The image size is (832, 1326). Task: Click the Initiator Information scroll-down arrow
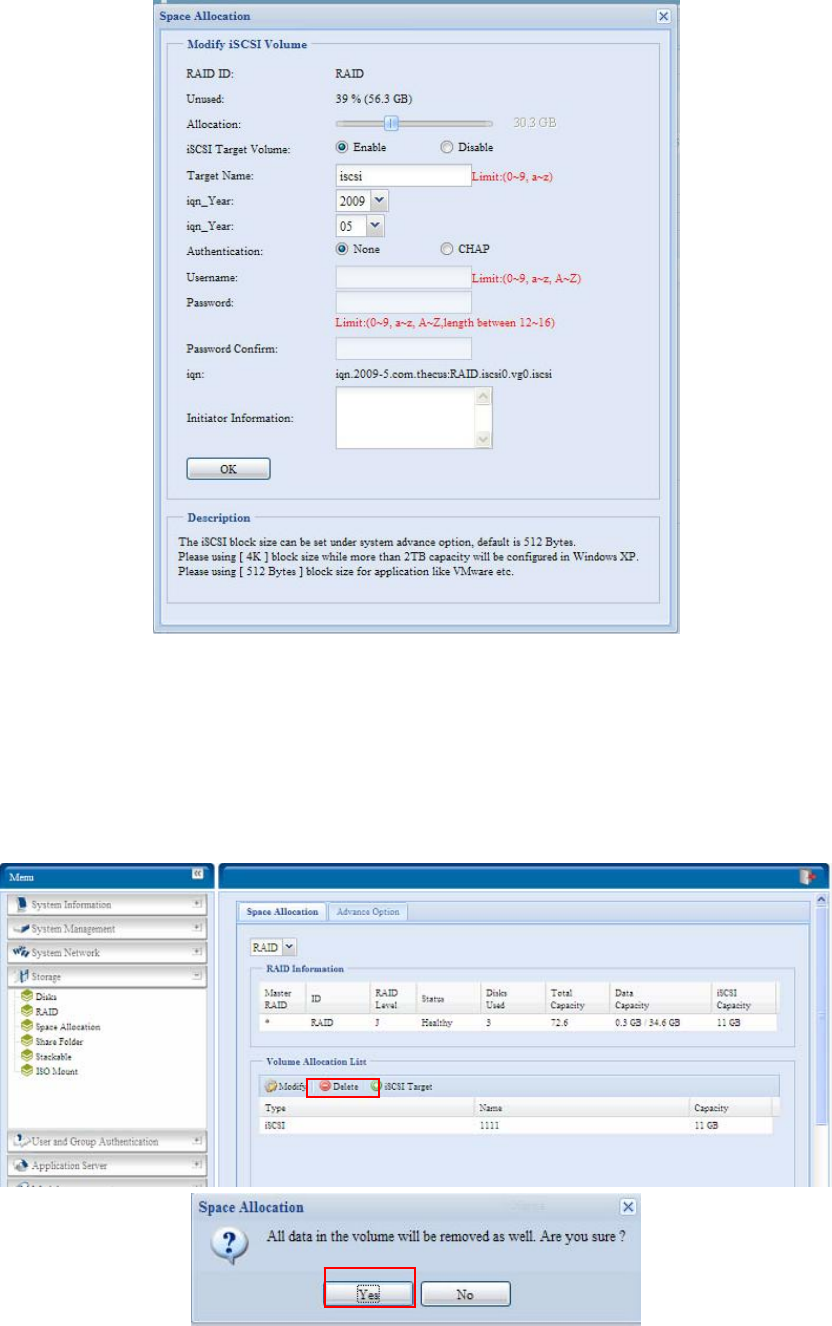point(484,439)
